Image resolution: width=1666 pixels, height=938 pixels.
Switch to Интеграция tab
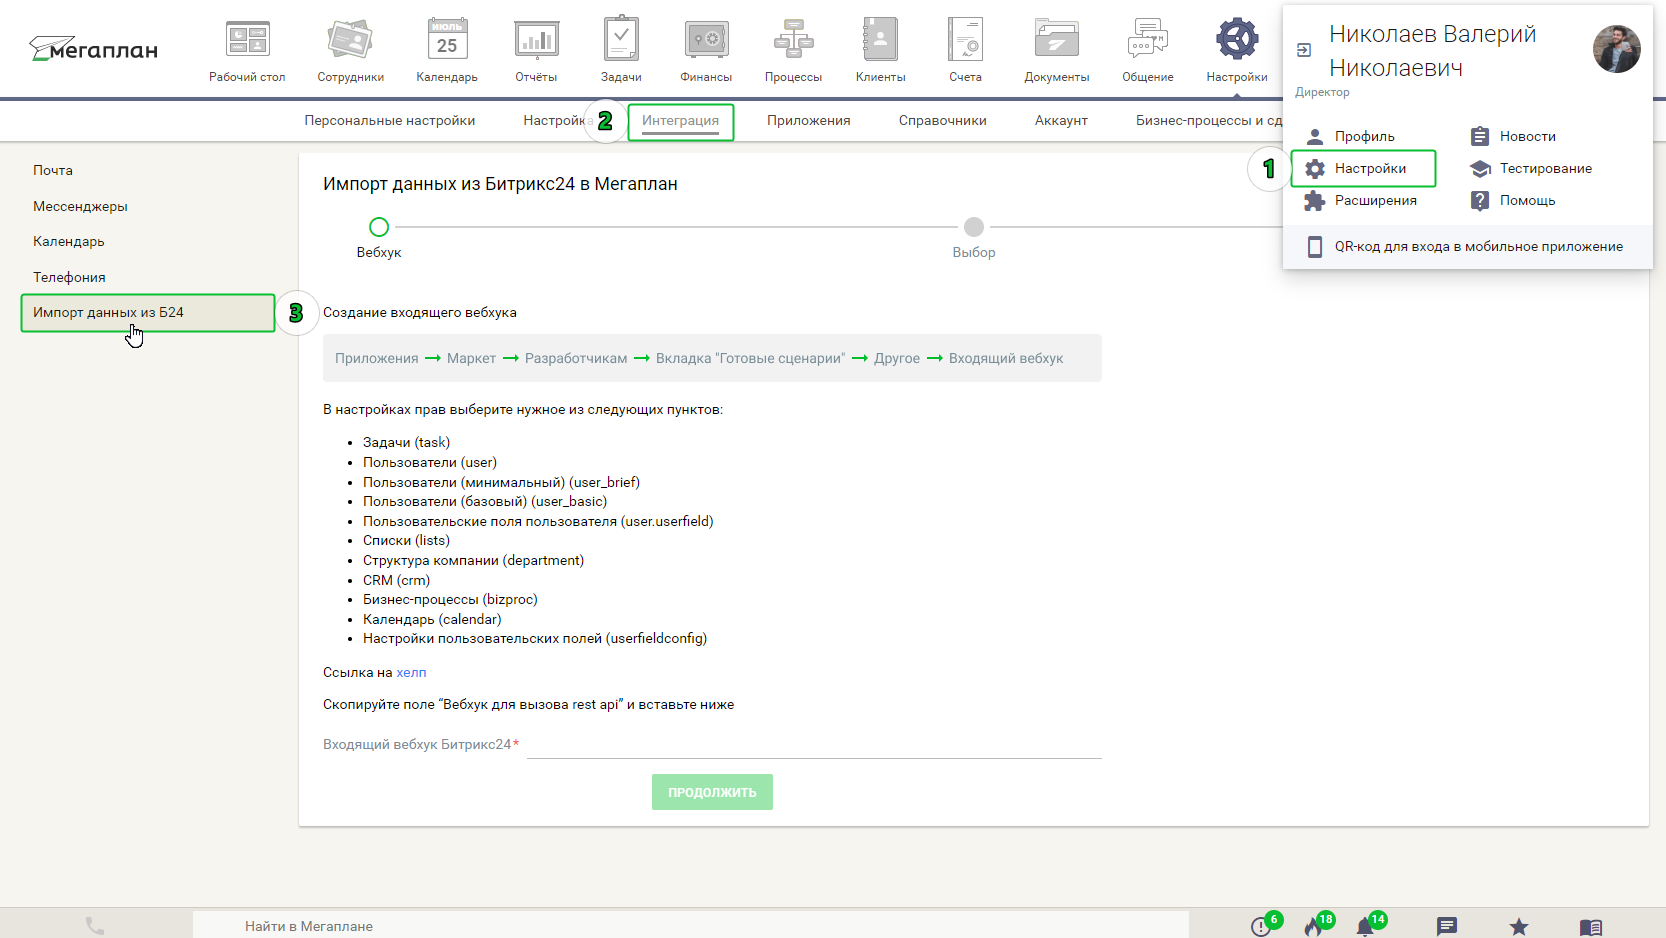pos(681,121)
